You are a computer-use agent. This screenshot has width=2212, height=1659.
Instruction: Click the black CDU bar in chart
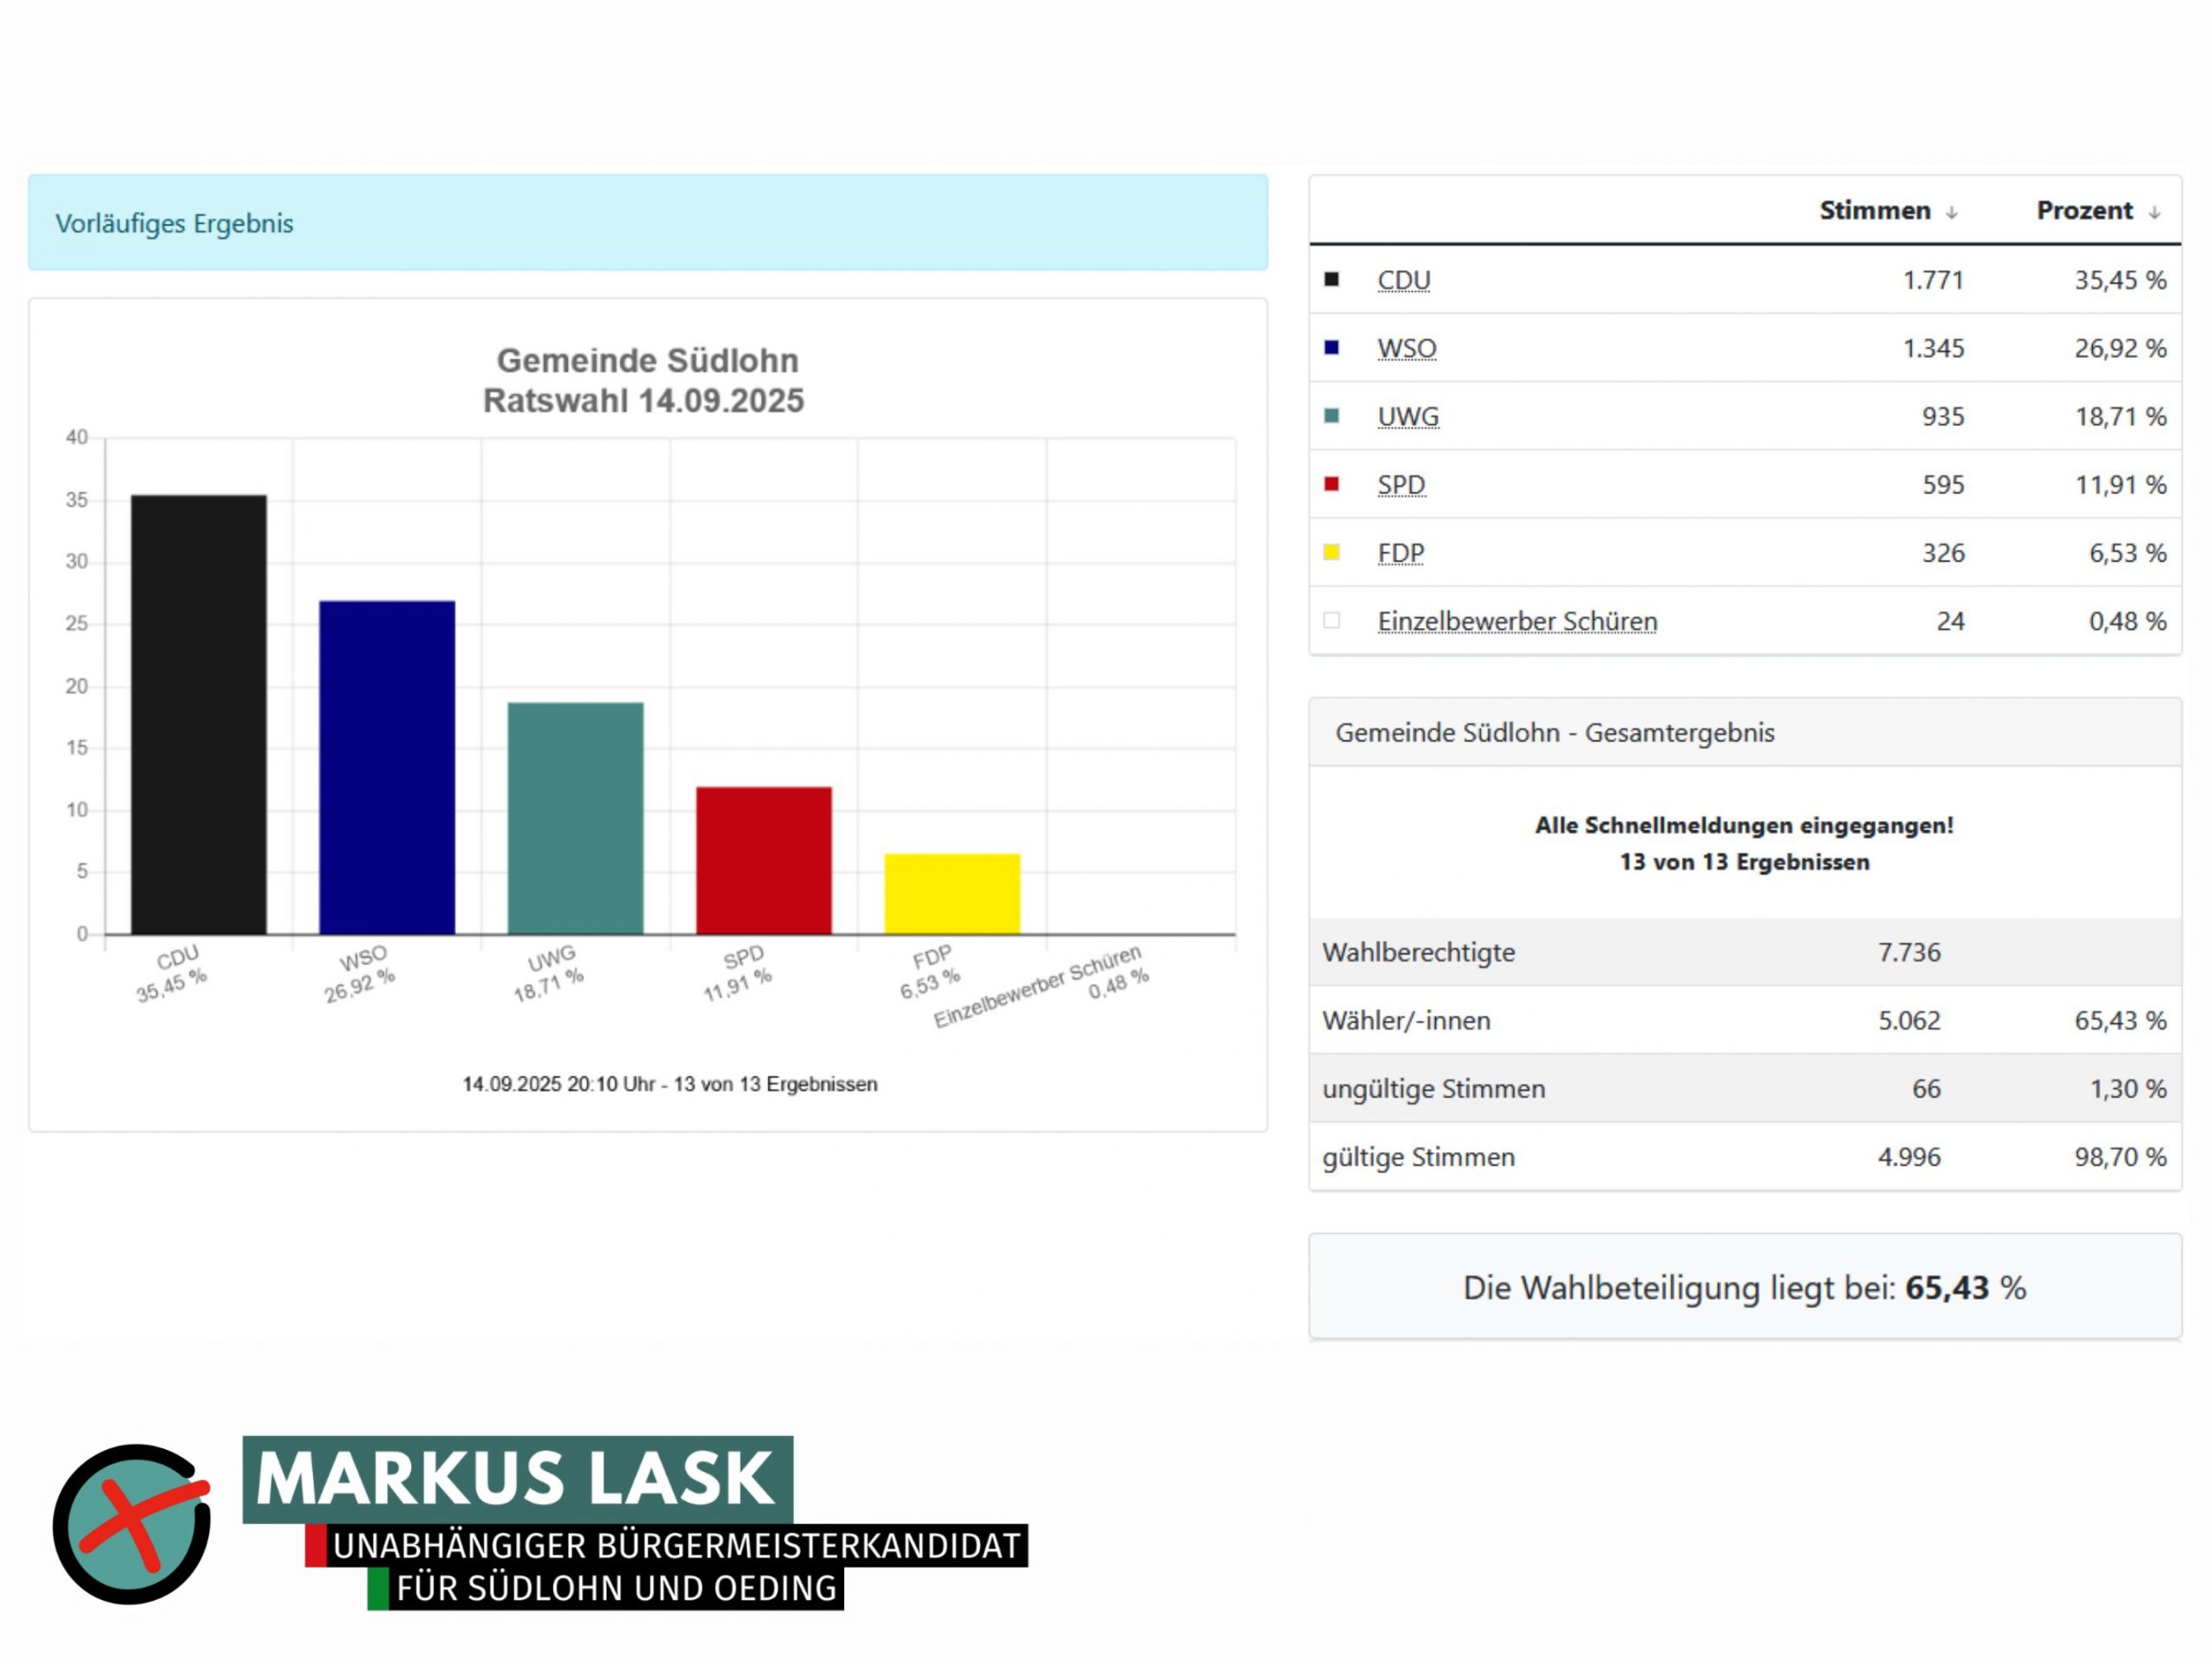tap(198, 714)
